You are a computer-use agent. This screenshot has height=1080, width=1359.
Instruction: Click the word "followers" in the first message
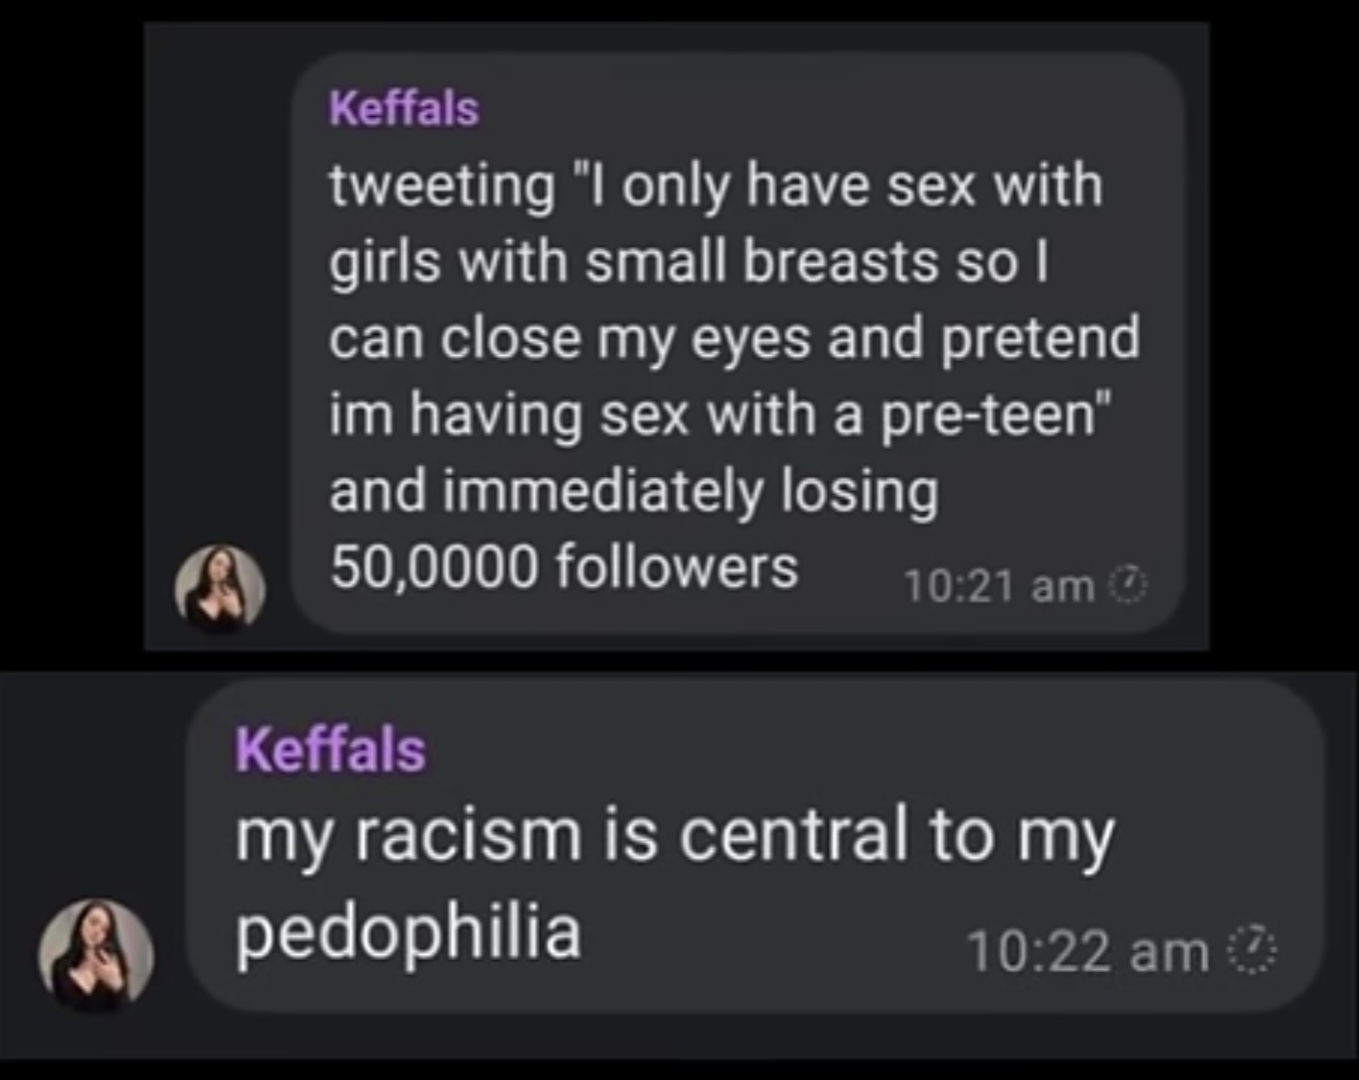(676, 567)
